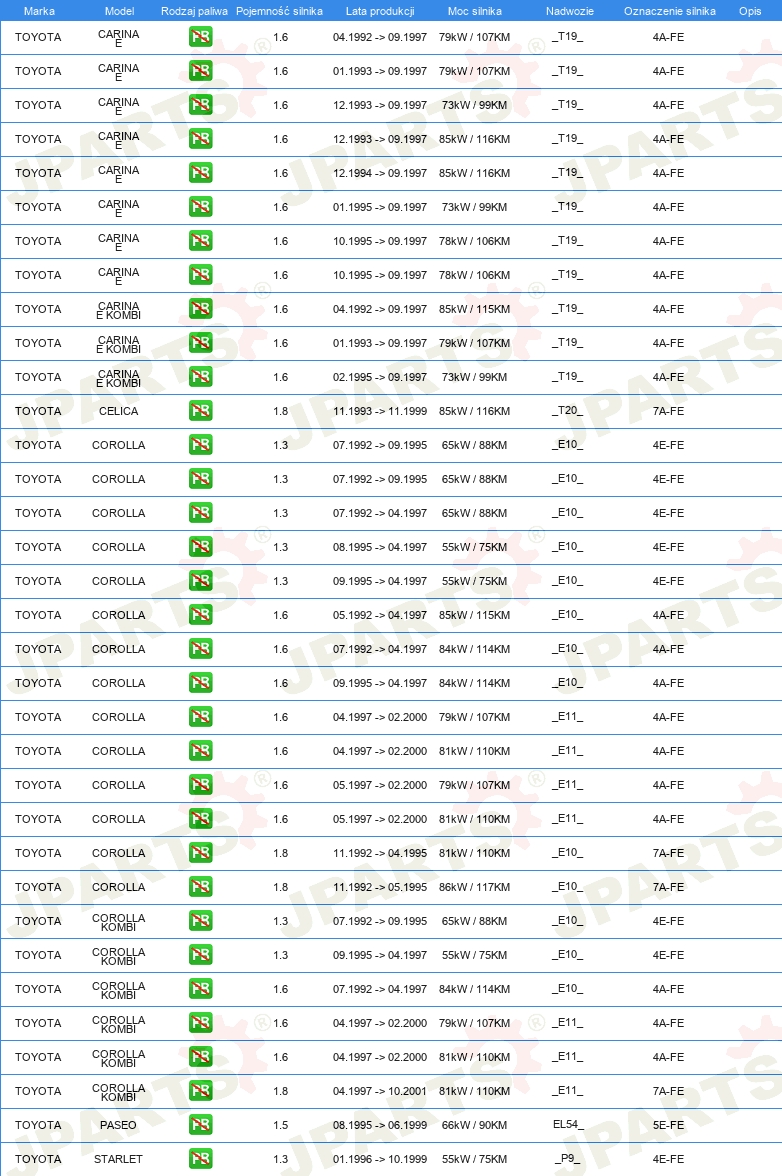
Task: Click production years 05.1992 -> 04.1997
Action: click(380, 615)
